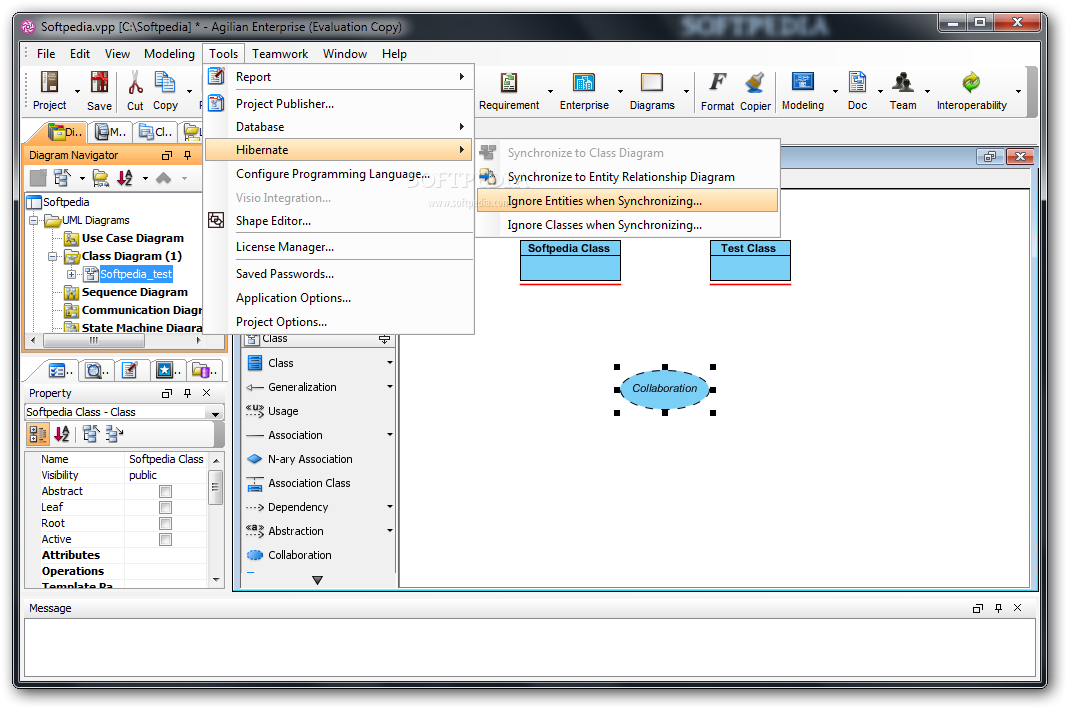The height and width of the screenshot is (709, 1068).
Task: Open the Teamwork menu
Action: point(280,54)
